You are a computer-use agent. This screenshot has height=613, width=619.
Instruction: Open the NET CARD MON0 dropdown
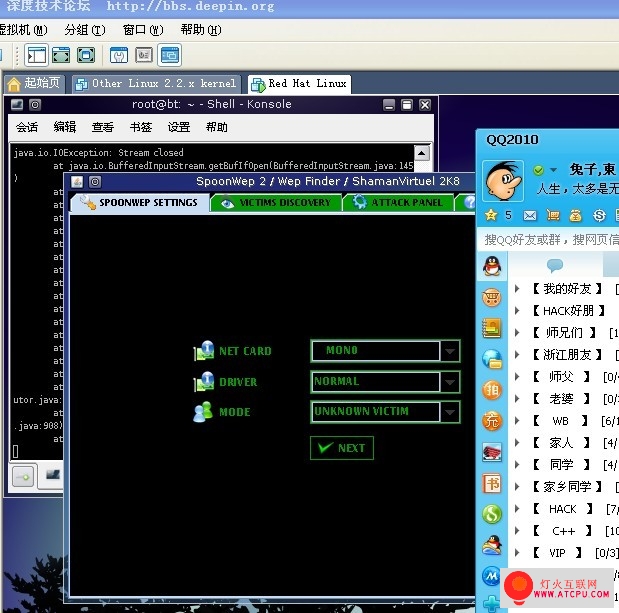pyautogui.click(x=385, y=351)
